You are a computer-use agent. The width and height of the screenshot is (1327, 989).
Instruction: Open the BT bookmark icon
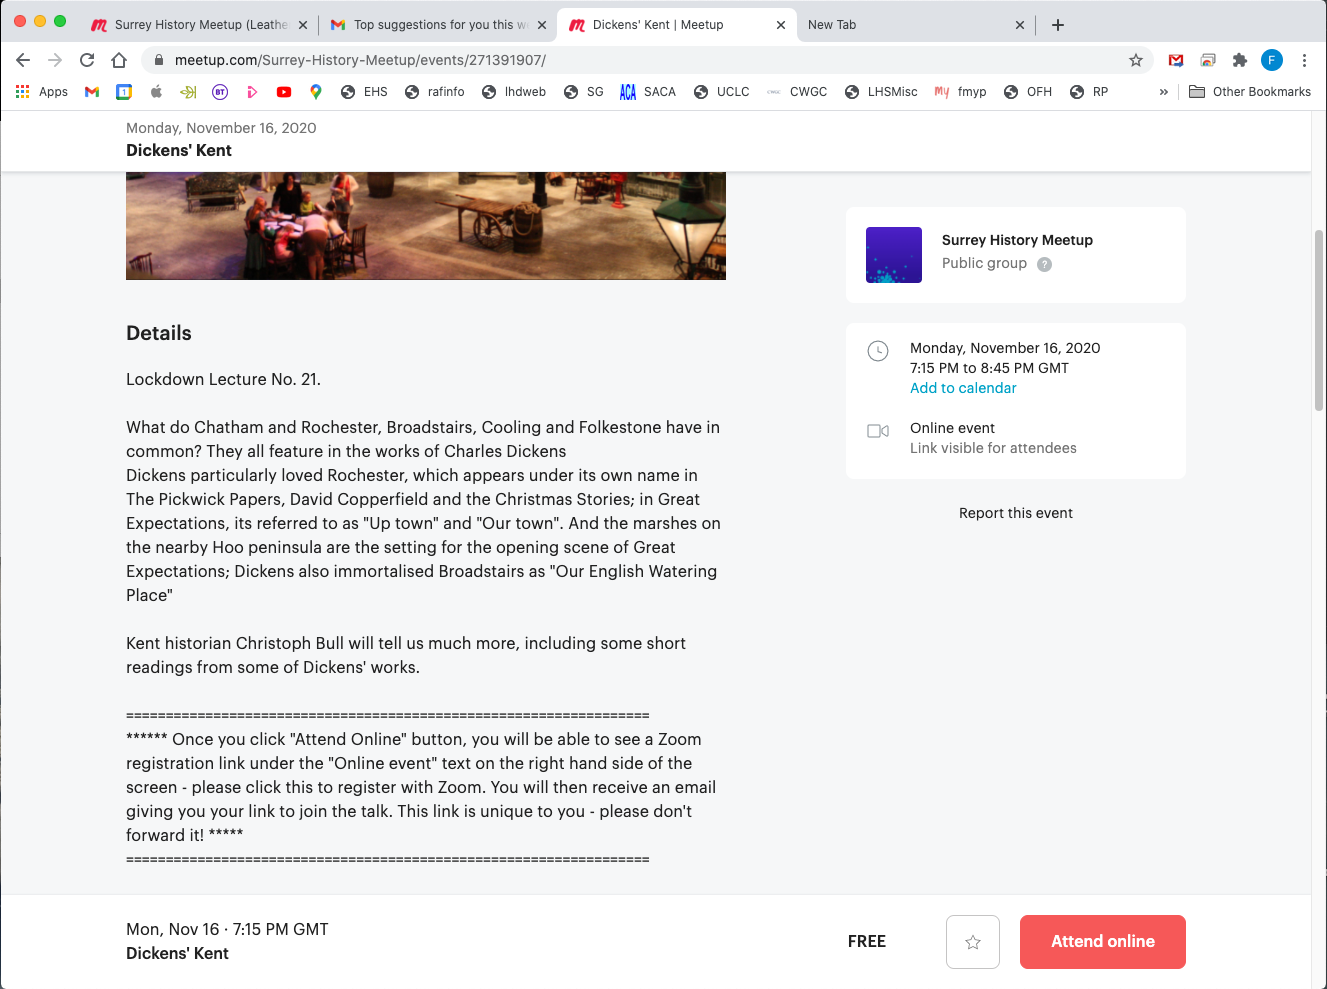click(220, 92)
